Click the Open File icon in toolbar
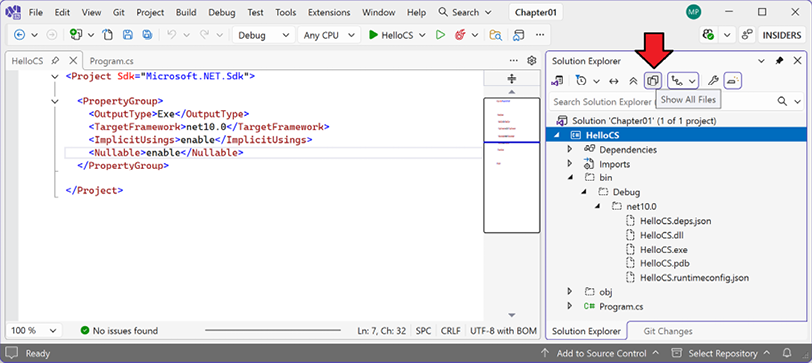Image resolution: width=812 pixels, height=363 pixels. point(107,35)
